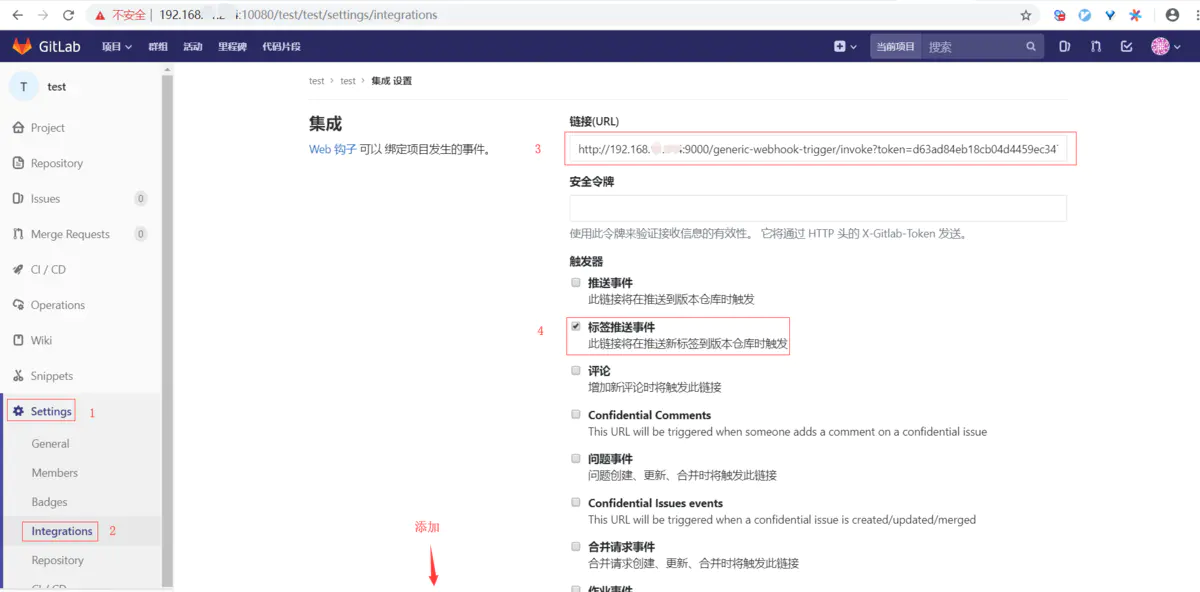Click the blue checkmark extension icon
Image resolution: width=1200 pixels, height=592 pixels.
point(1085,15)
